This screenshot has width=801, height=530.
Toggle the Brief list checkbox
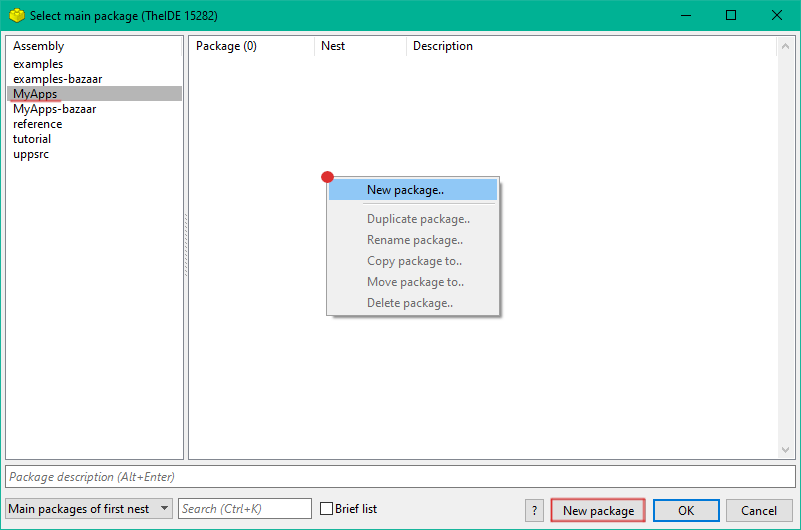[326, 509]
